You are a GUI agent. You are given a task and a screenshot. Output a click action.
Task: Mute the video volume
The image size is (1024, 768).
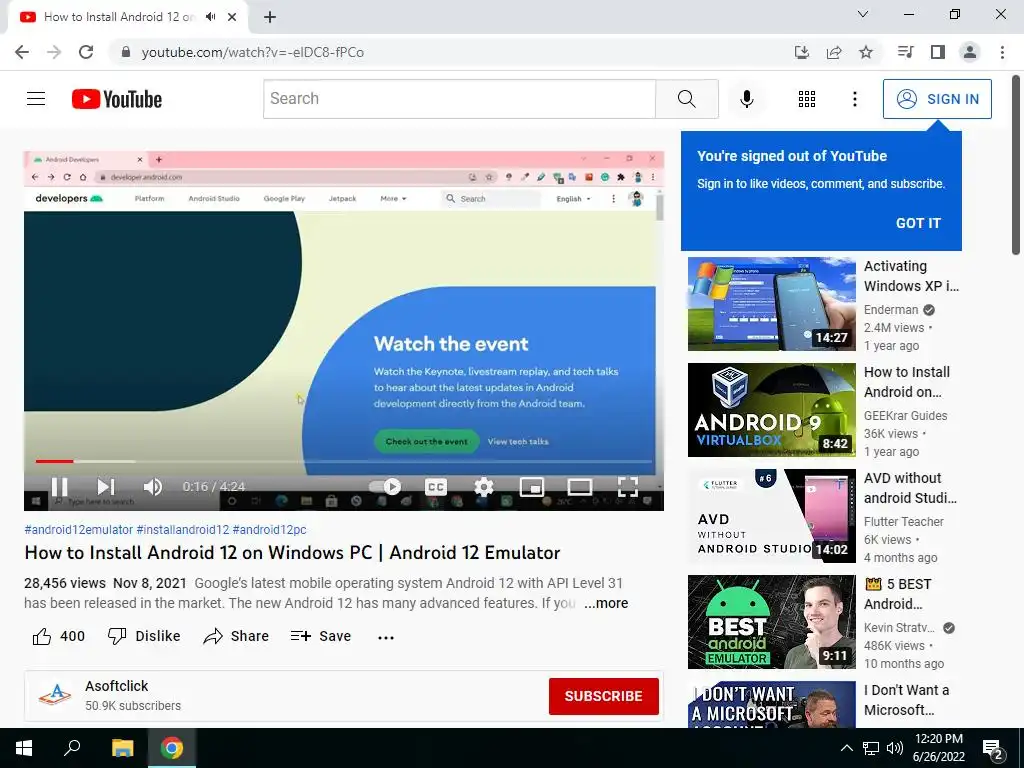(153, 487)
